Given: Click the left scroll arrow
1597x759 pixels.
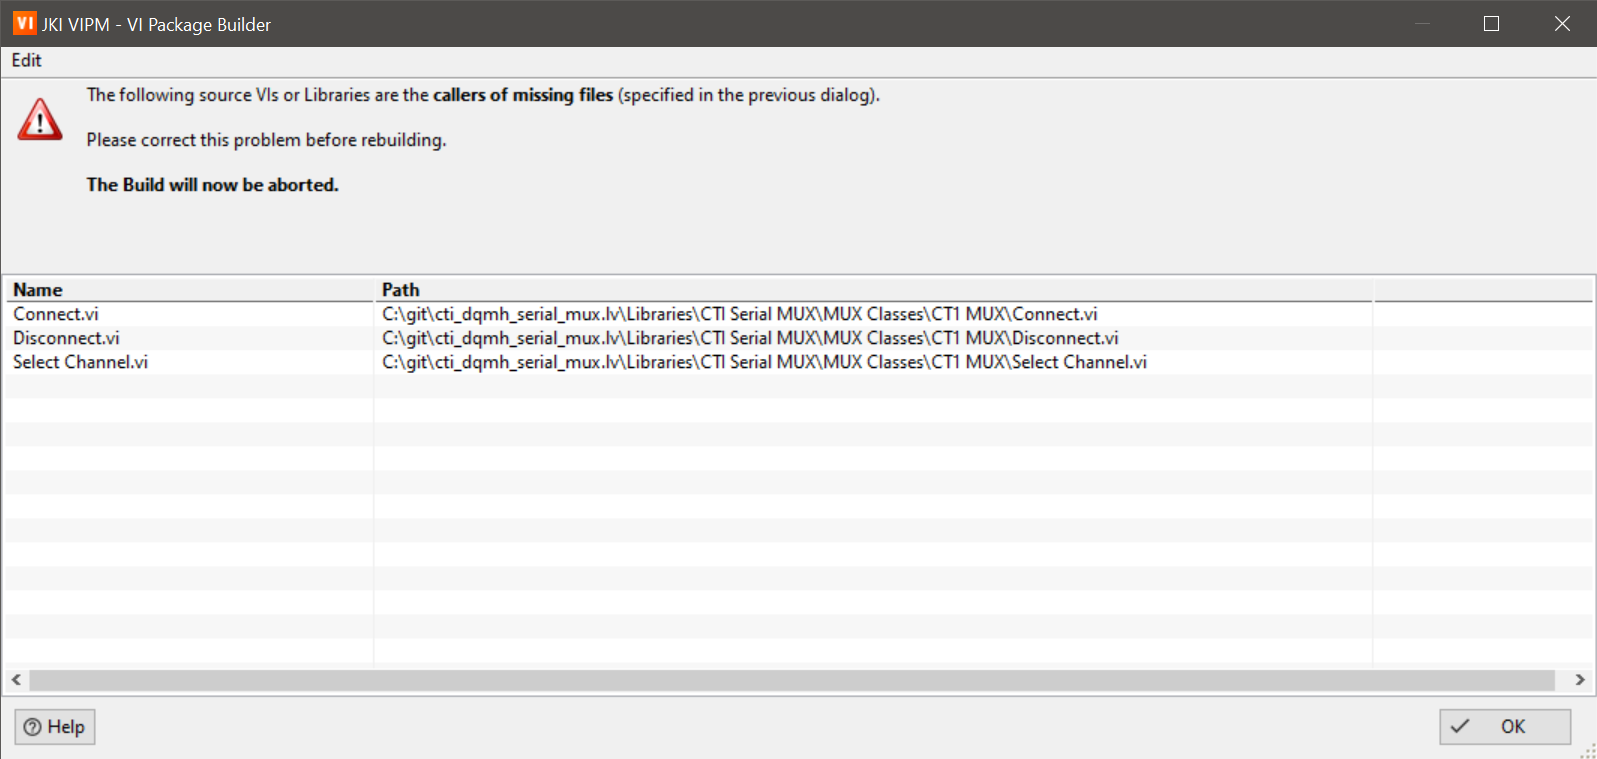Looking at the screenshot, I should point(16,680).
